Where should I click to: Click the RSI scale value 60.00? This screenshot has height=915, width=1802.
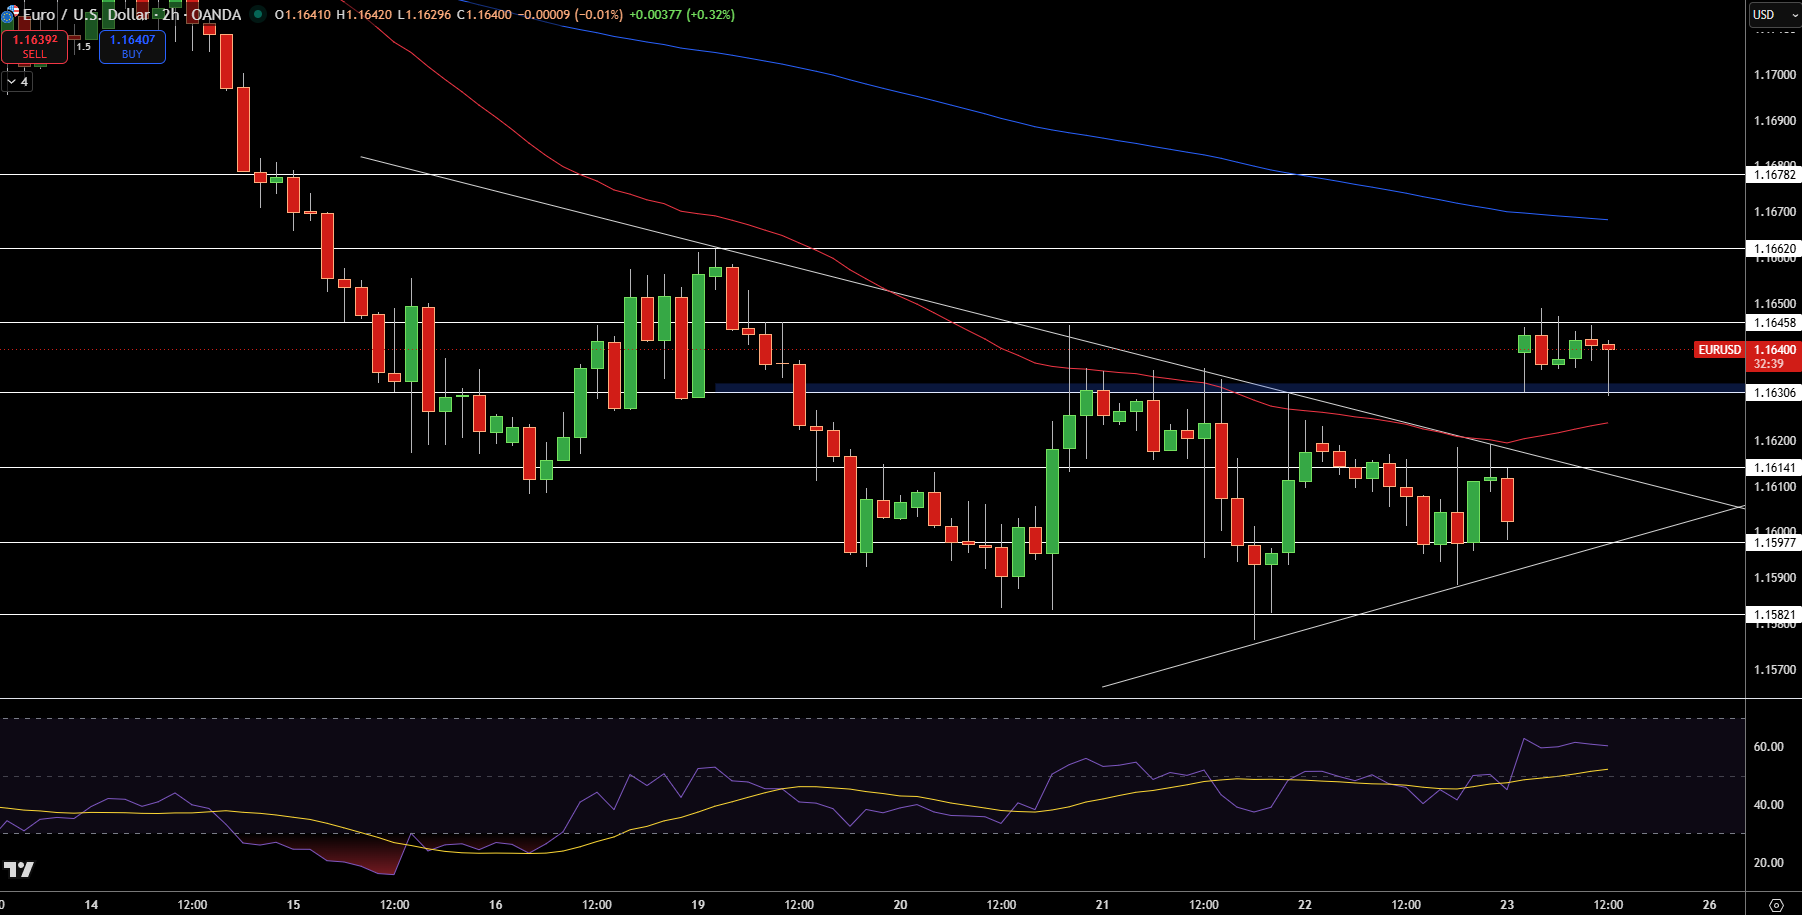point(1769,747)
